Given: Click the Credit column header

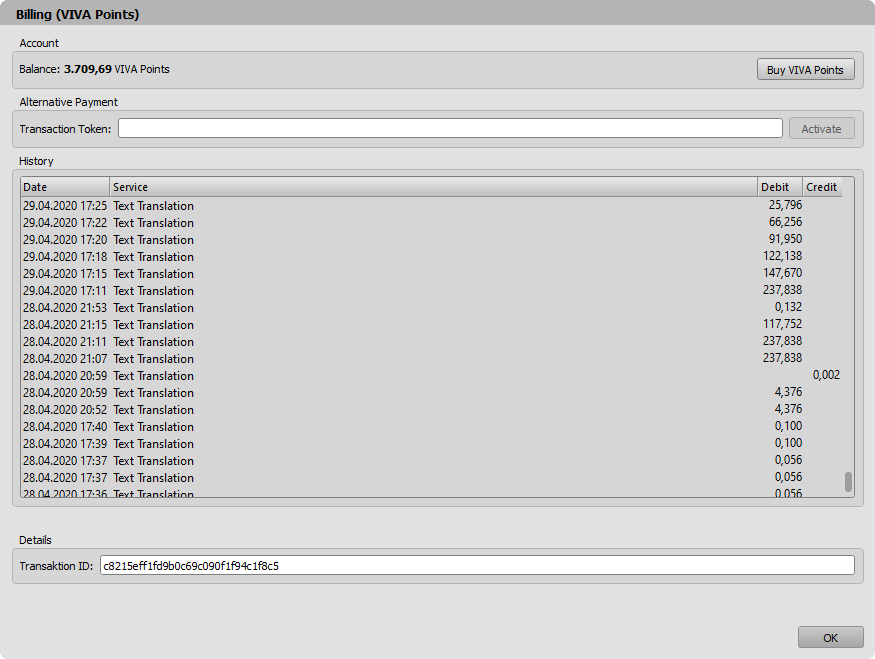Looking at the screenshot, I should tap(822, 187).
